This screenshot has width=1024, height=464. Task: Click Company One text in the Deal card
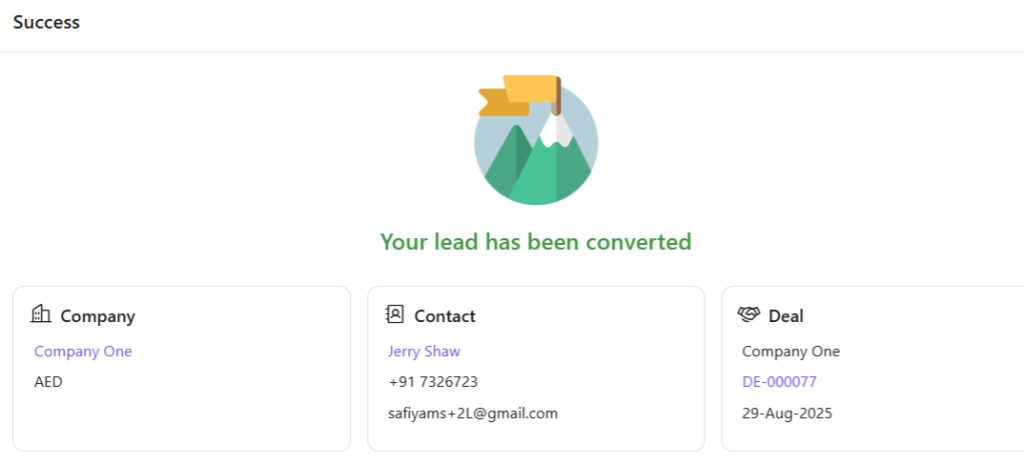[x=791, y=351]
